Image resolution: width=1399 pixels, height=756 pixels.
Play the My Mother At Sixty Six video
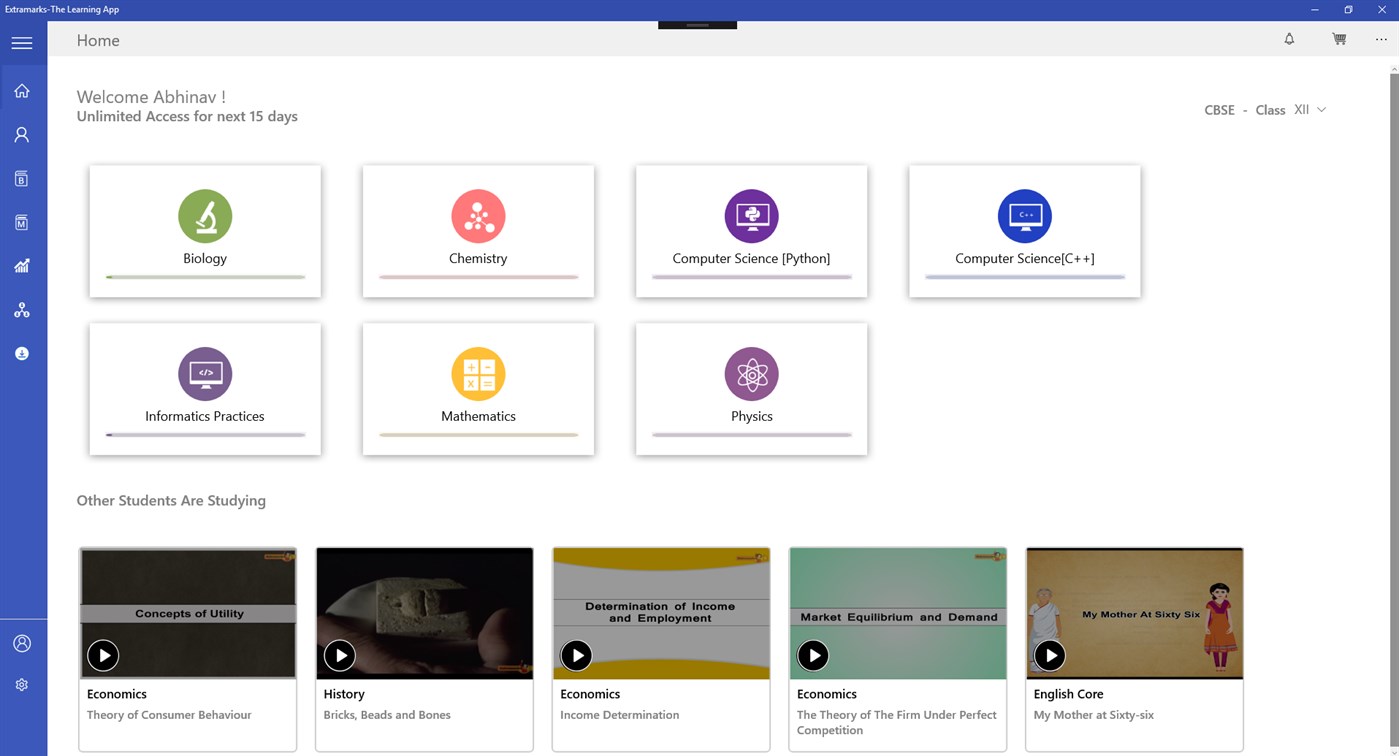click(x=1050, y=655)
